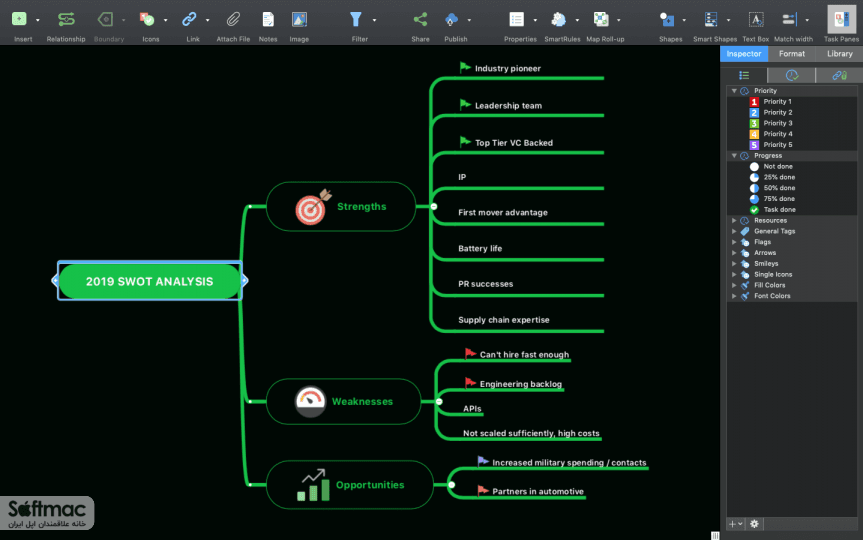Switch to the Inspector tab
The height and width of the screenshot is (540, 863).
(x=744, y=54)
